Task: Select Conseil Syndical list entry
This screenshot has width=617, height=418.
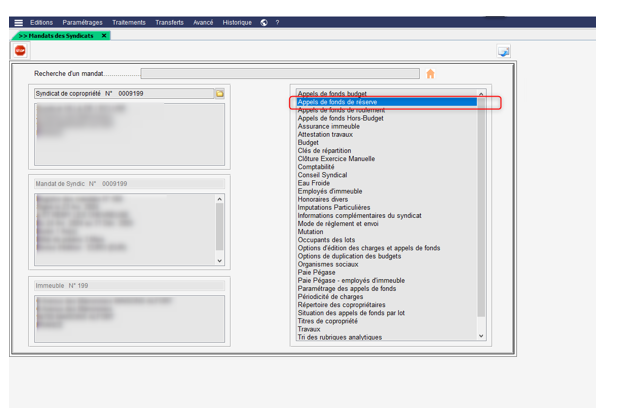Action: click(323, 175)
